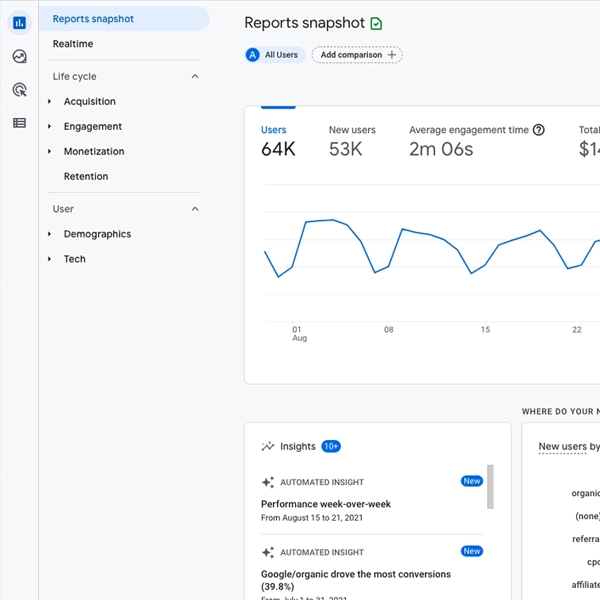Open the Reports icon in left rail
This screenshot has width=600, height=600.
(x=19, y=22)
